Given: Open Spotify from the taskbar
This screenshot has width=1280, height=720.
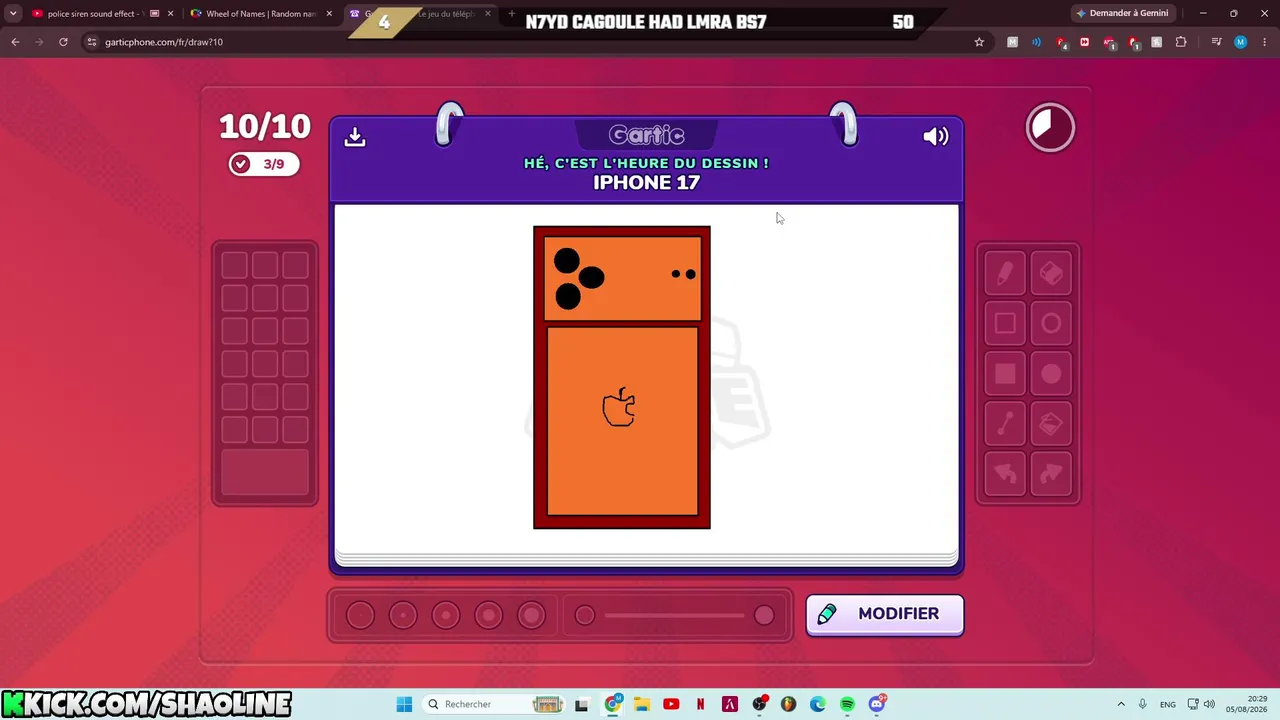Looking at the screenshot, I should coord(847,704).
